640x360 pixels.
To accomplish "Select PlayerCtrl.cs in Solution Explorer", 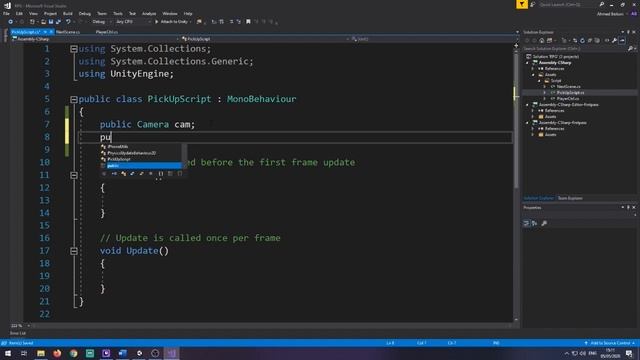I will coord(568,99).
